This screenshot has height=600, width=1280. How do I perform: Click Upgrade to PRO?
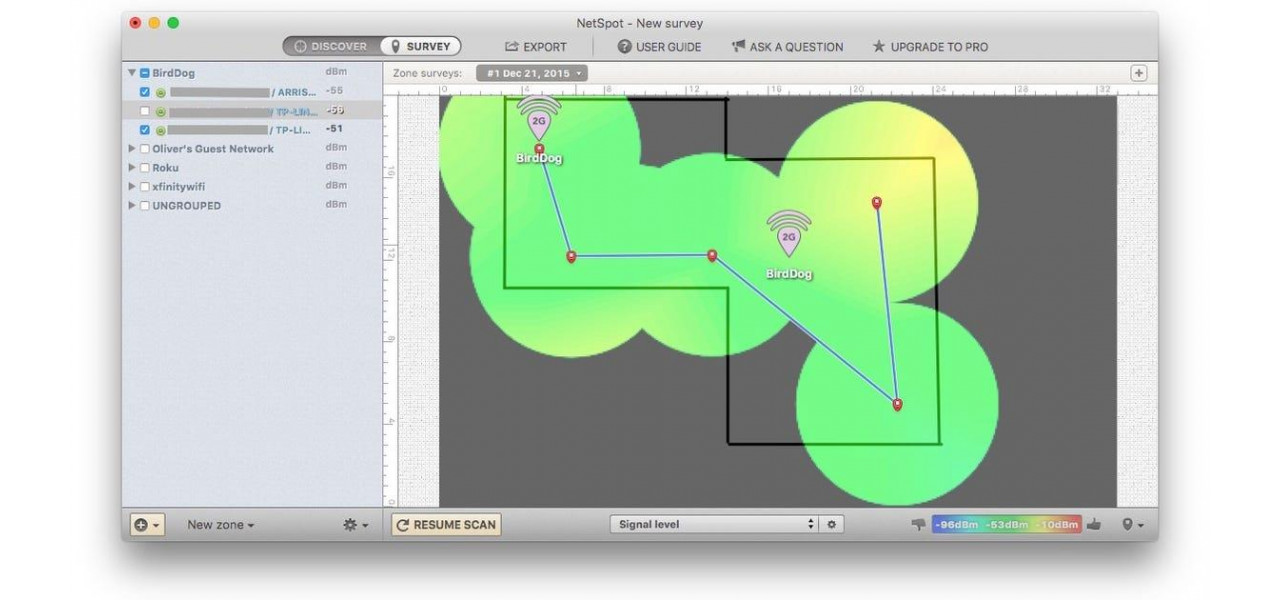930,47
